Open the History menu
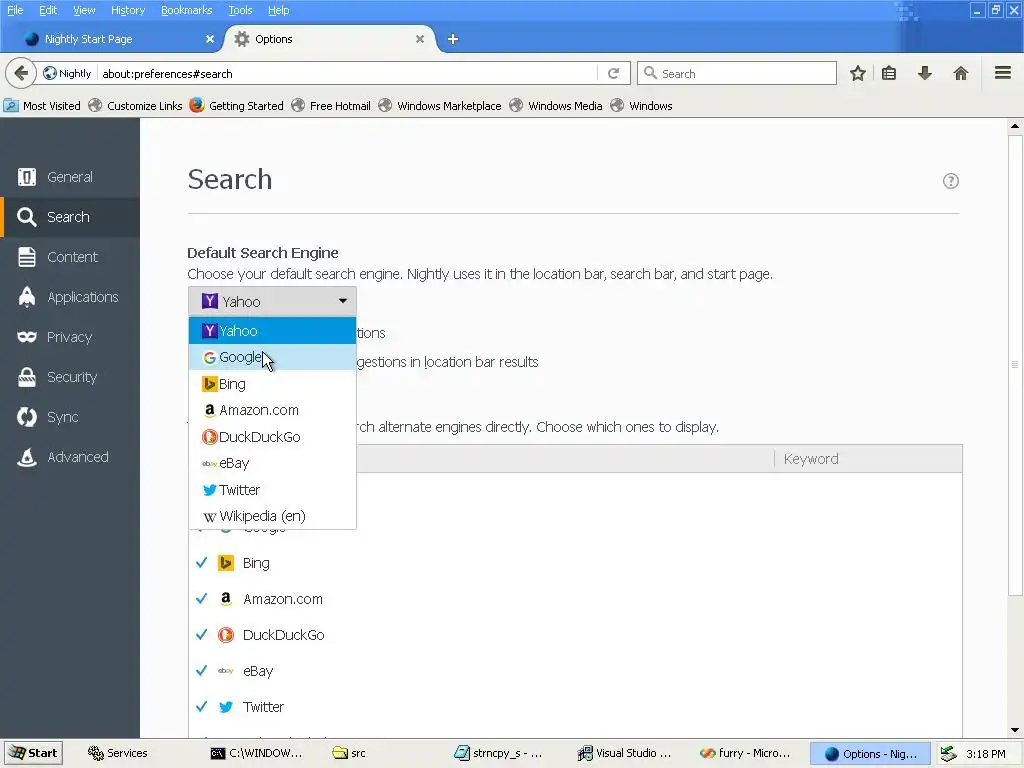This screenshot has height=768, width=1024. tap(128, 10)
